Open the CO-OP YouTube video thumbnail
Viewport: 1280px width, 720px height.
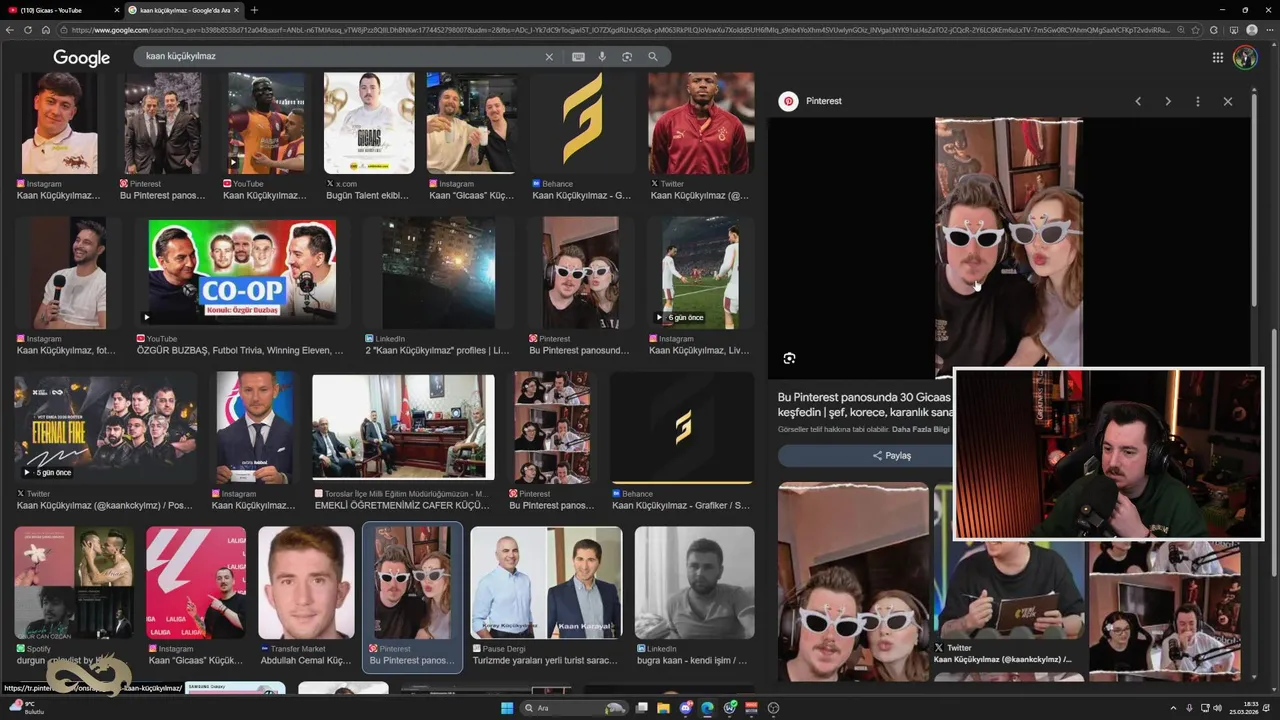pos(241,274)
